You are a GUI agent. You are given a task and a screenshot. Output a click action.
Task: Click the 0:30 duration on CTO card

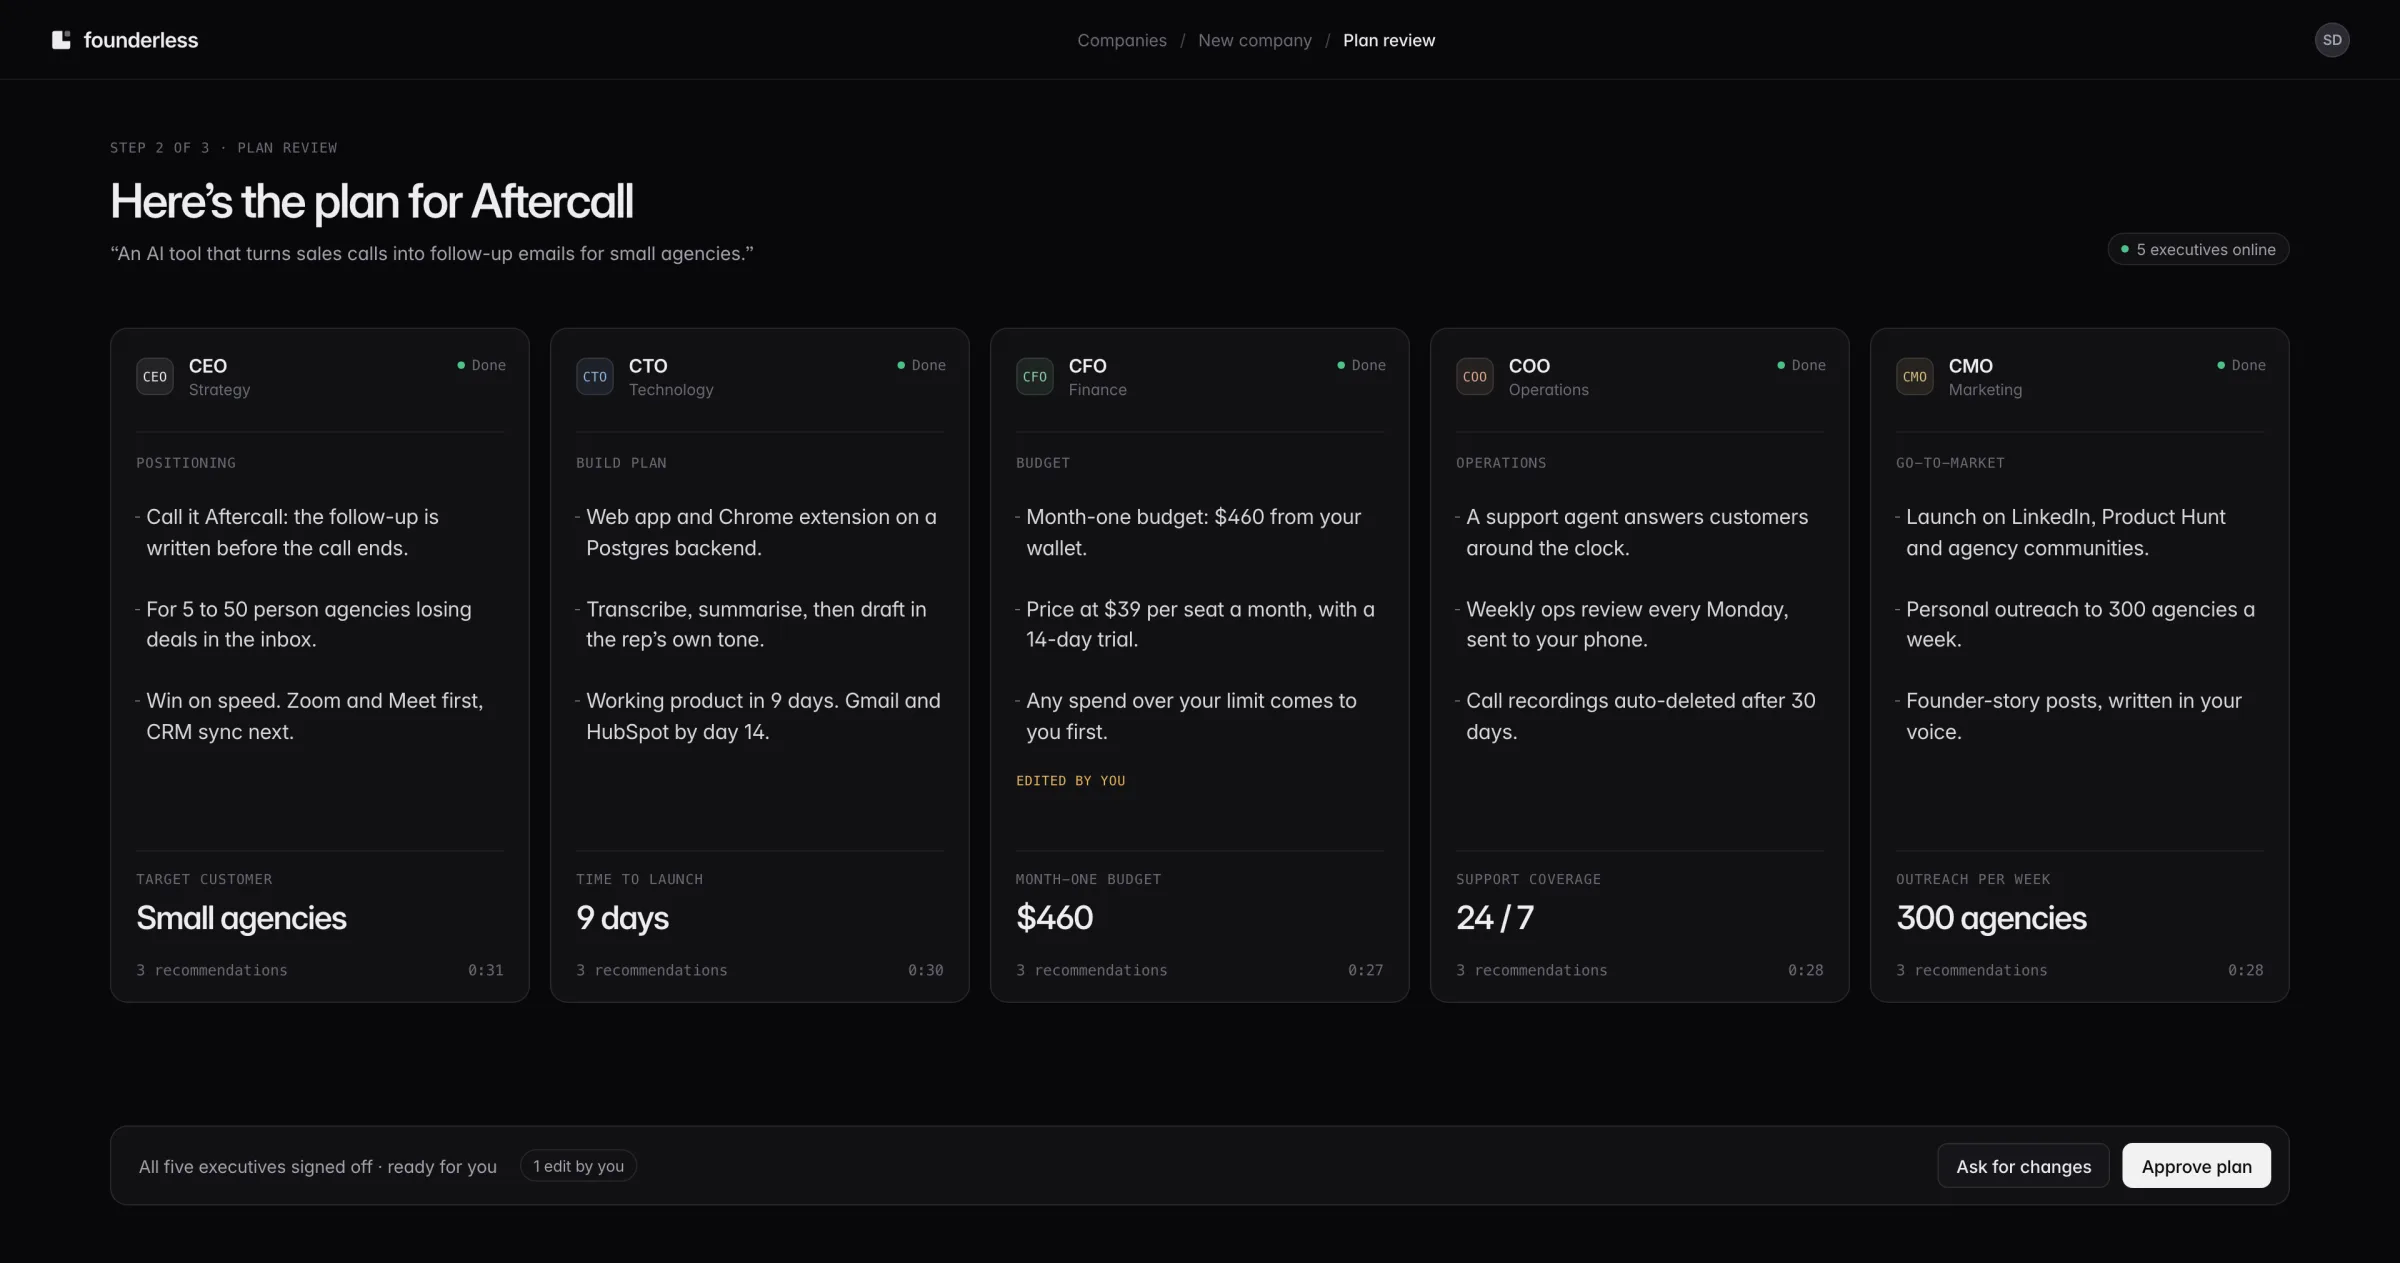click(x=926, y=970)
